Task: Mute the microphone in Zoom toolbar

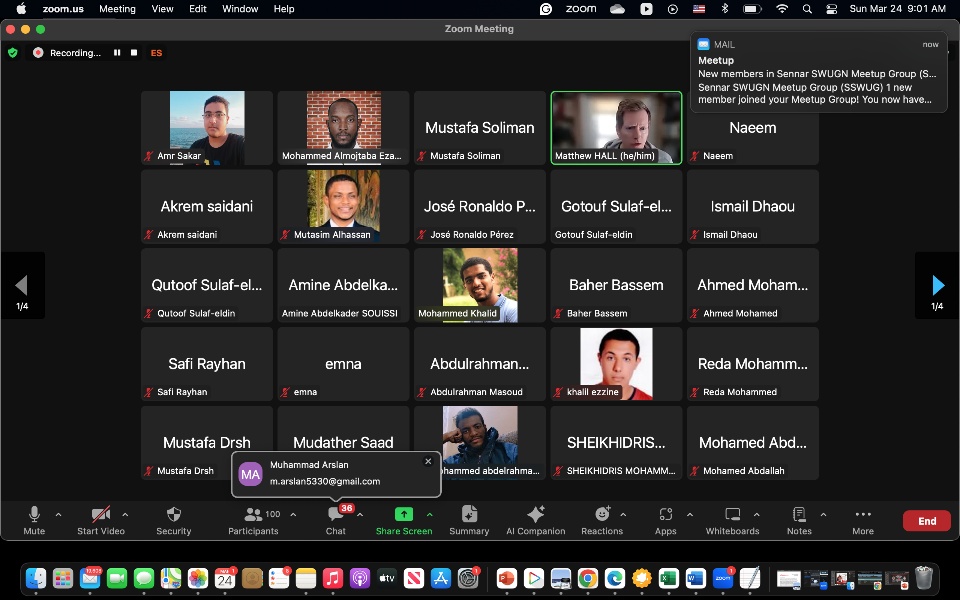Action: (34, 520)
